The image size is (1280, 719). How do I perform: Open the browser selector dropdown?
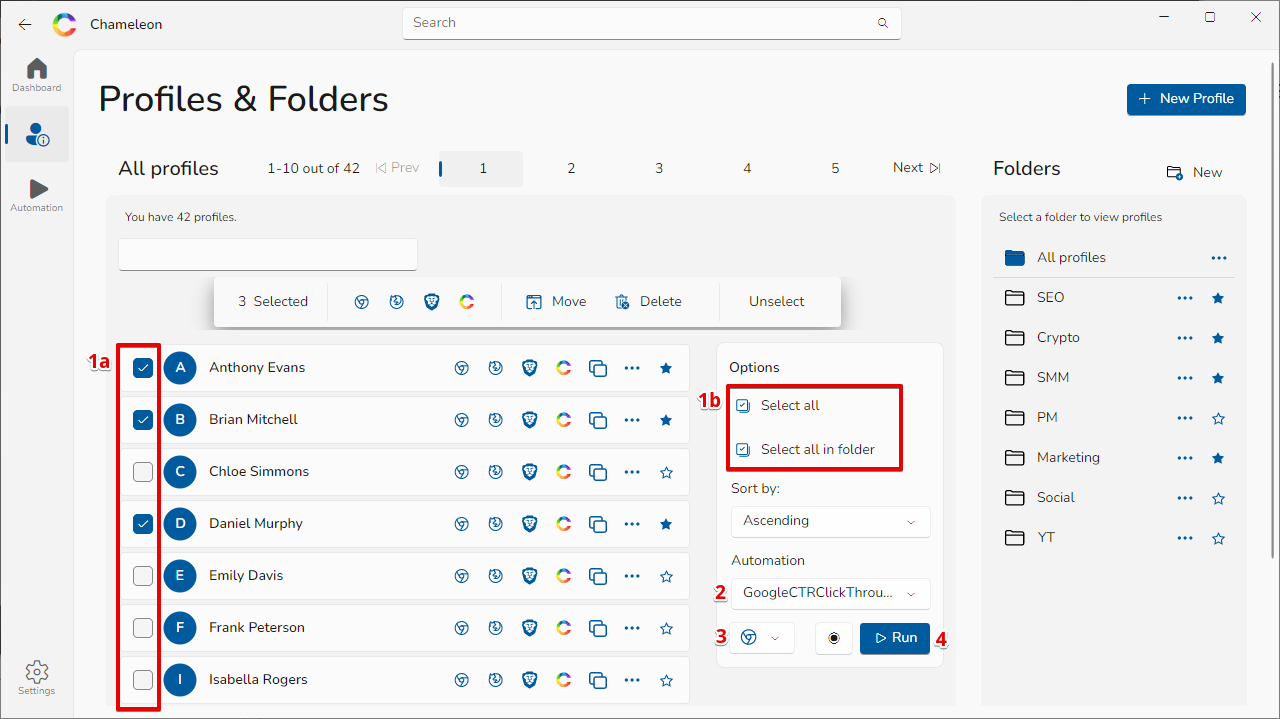(x=762, y=638)
